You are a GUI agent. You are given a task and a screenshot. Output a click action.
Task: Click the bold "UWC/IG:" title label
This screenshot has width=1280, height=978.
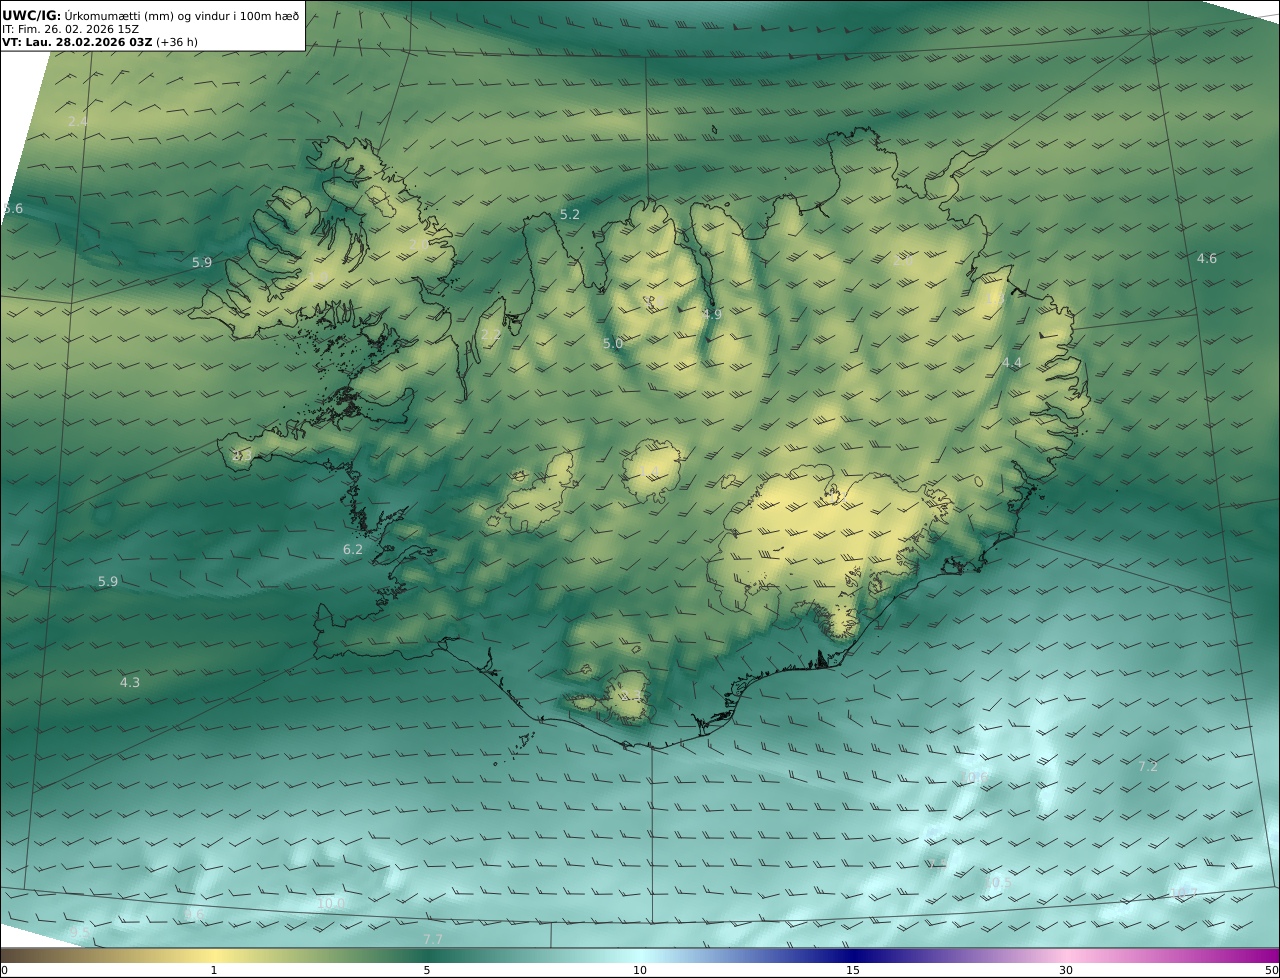32,15
